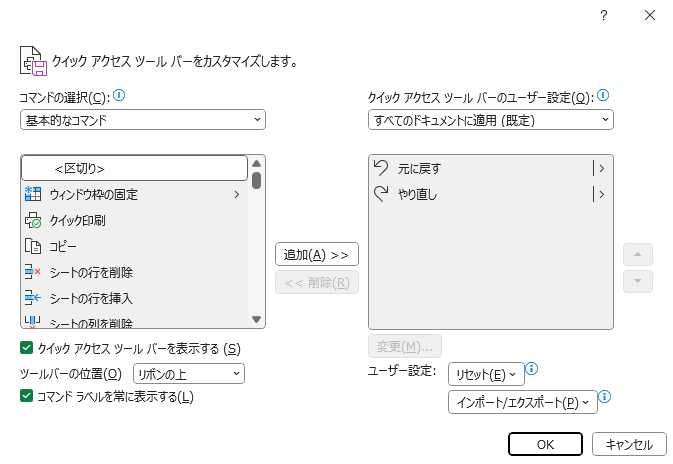Select the Delete Sheet Rows (シートの行を削除) icon
This screenshot has width=673, height=464.
tap(32, 272)
